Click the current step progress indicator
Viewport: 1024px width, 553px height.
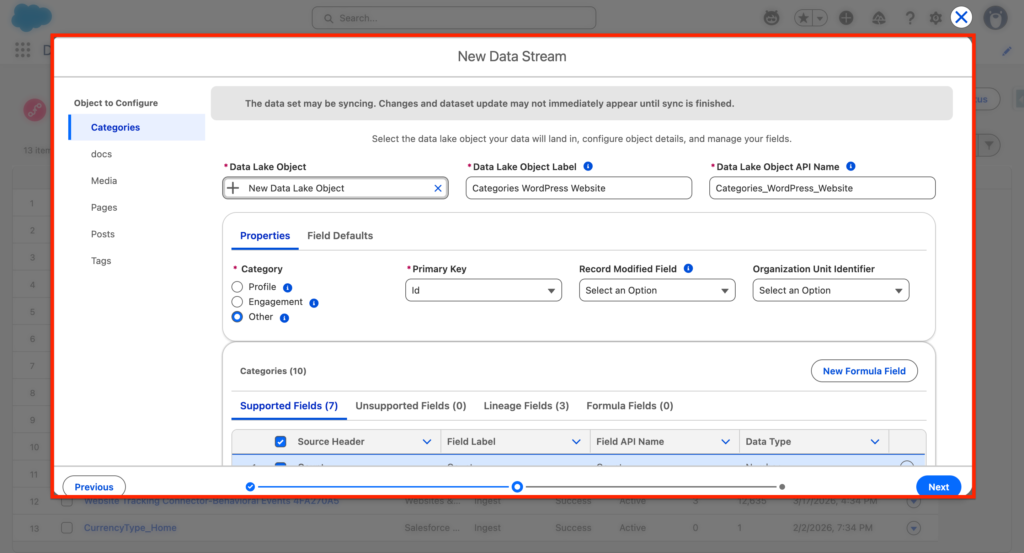tap(517, 487)
